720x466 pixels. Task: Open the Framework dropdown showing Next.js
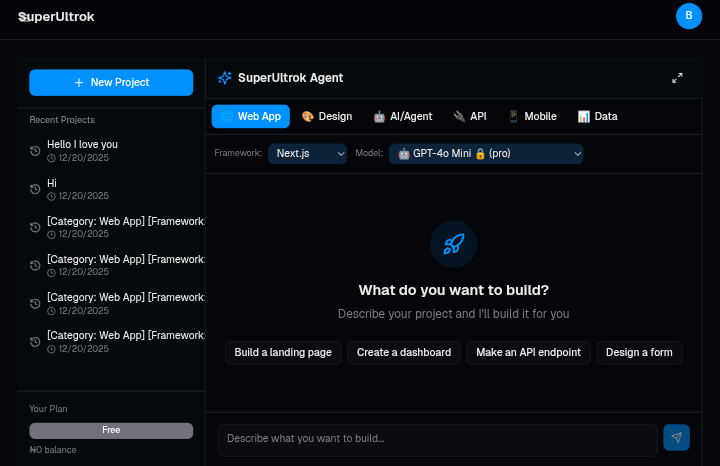point(307,154)
